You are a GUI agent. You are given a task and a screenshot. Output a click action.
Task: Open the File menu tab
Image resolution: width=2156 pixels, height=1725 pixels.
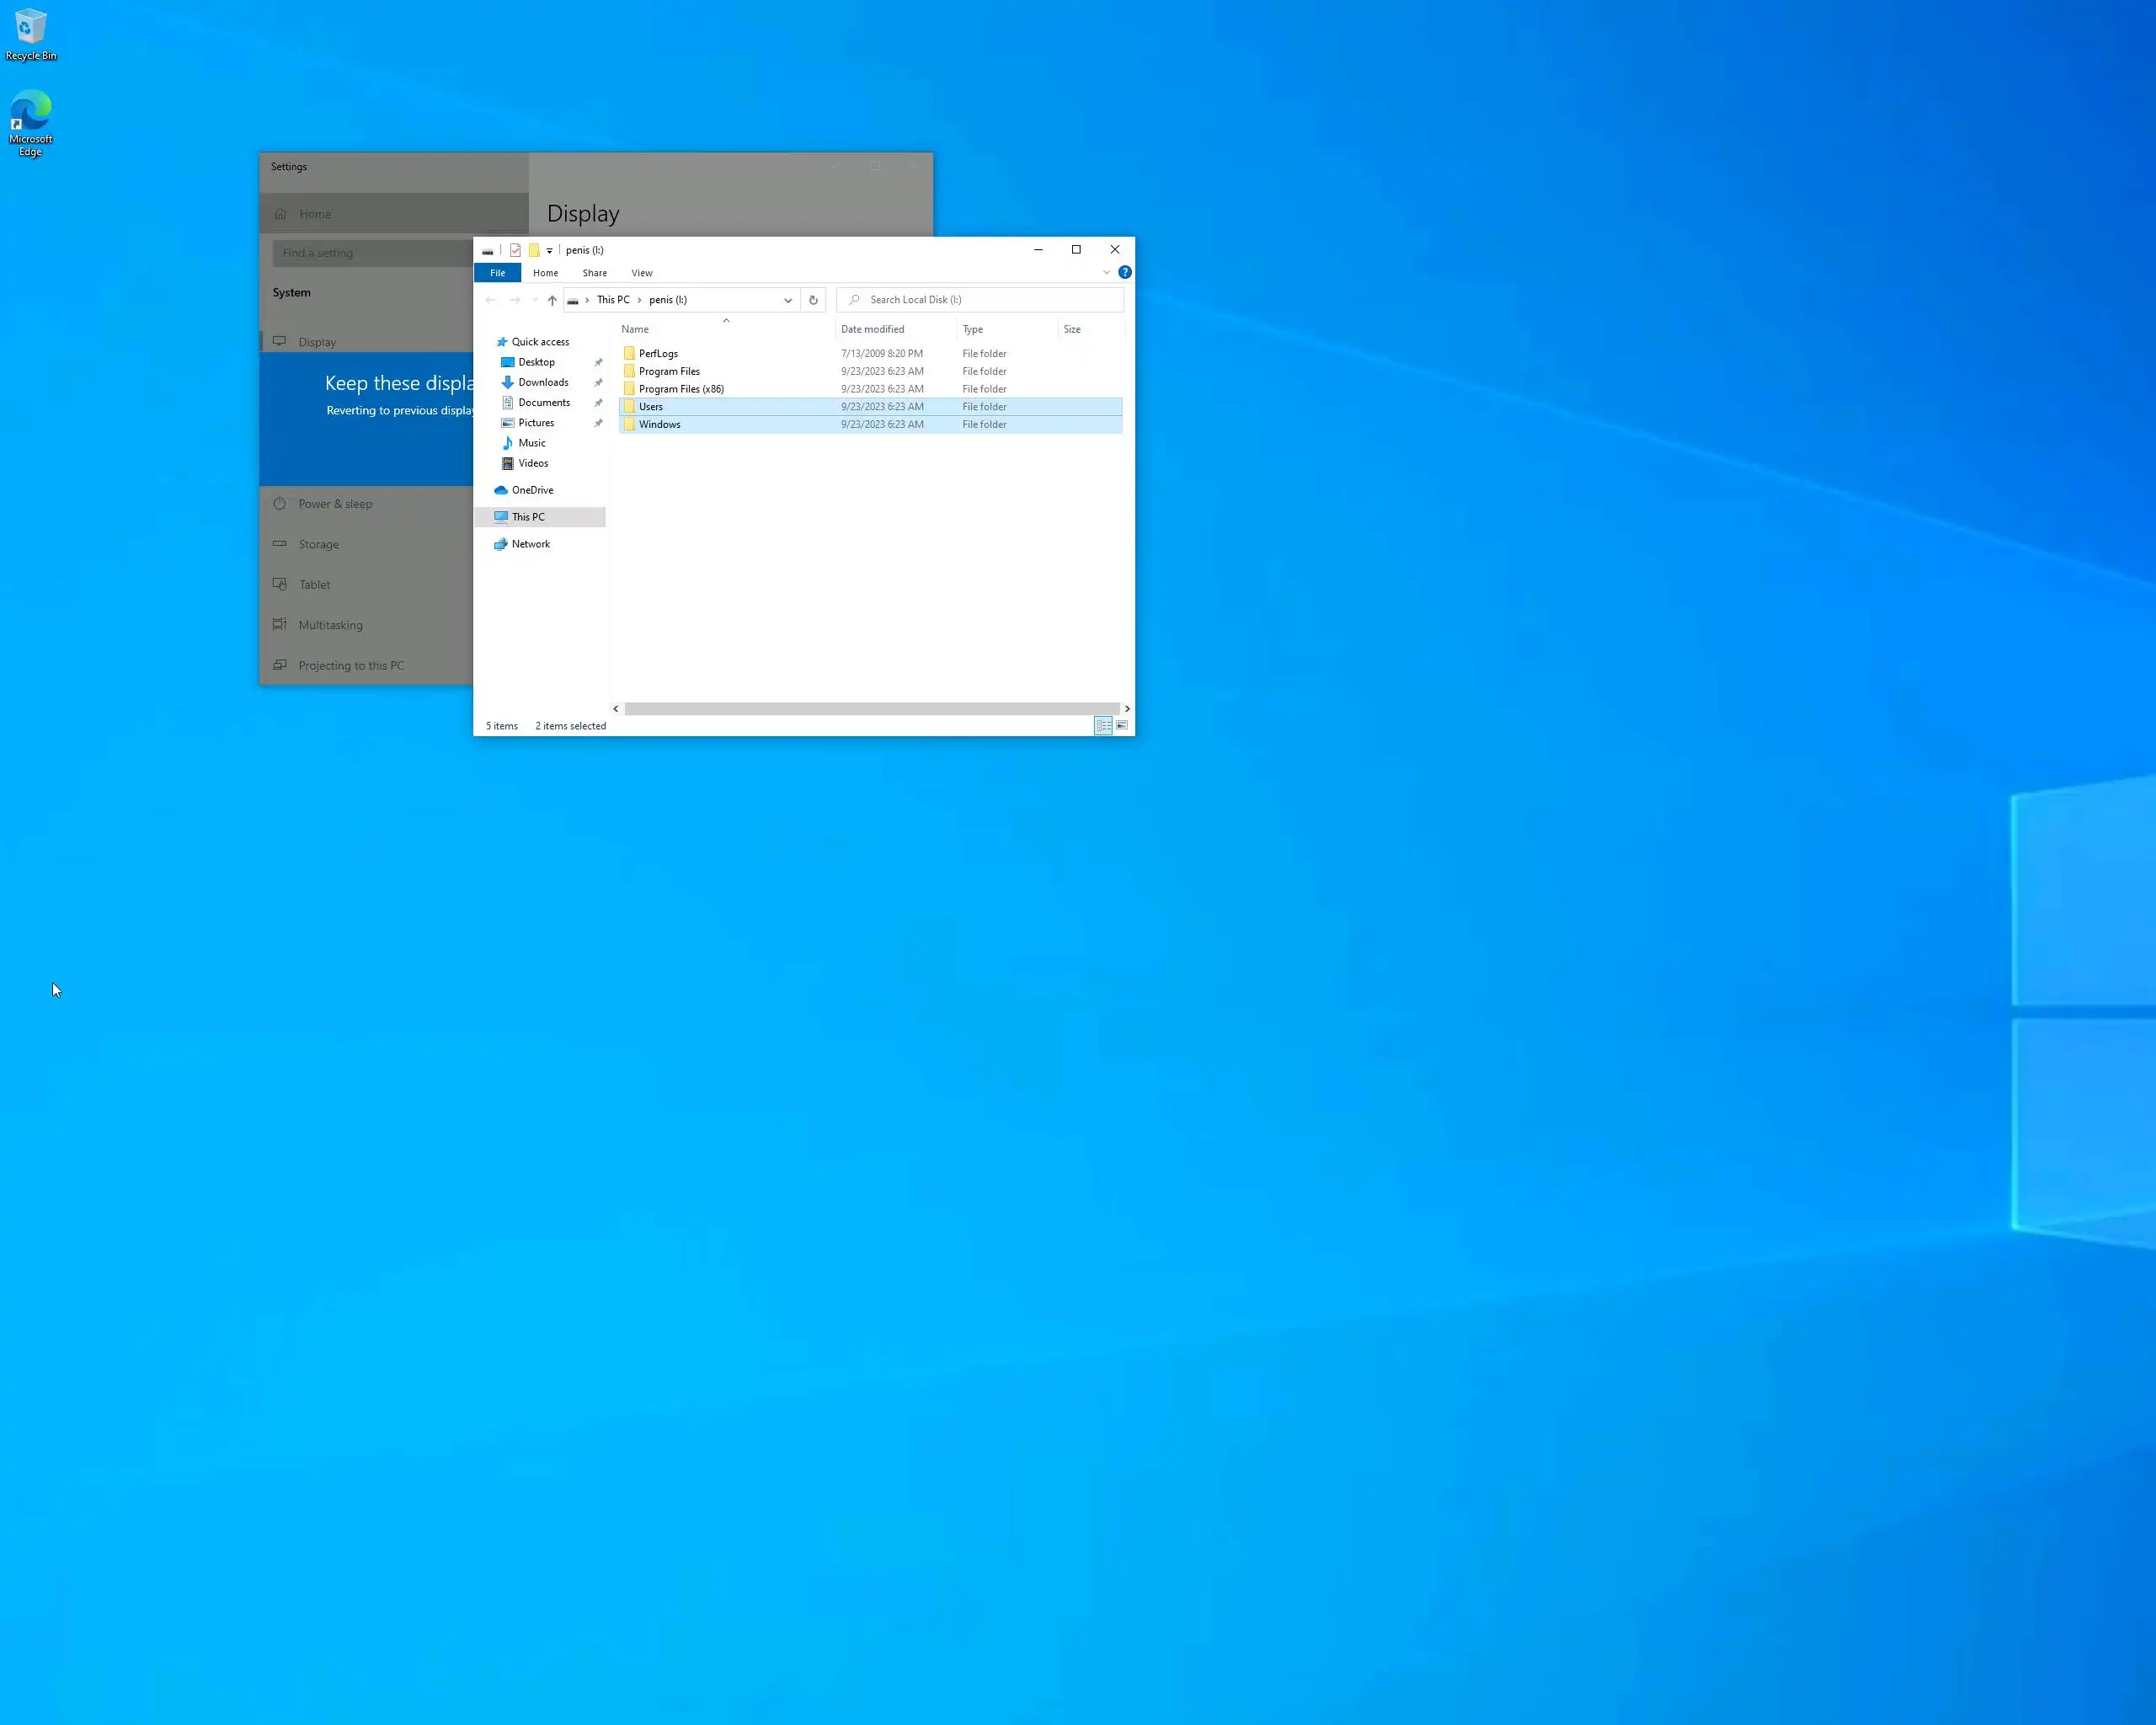point(497,273)
